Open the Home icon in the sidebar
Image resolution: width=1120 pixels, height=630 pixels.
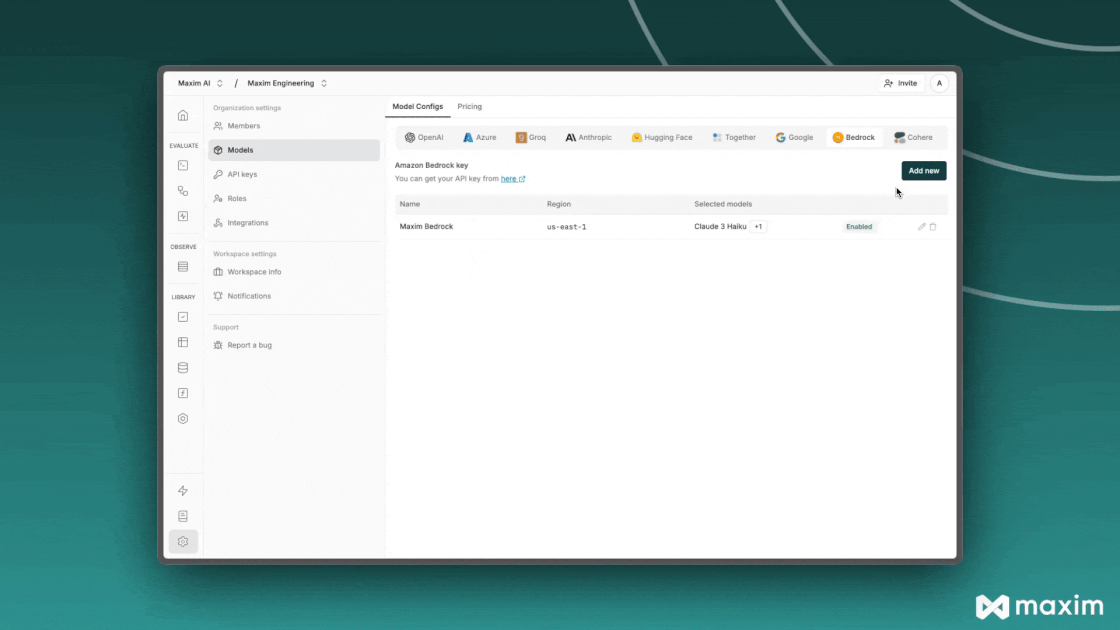(183, 116)
